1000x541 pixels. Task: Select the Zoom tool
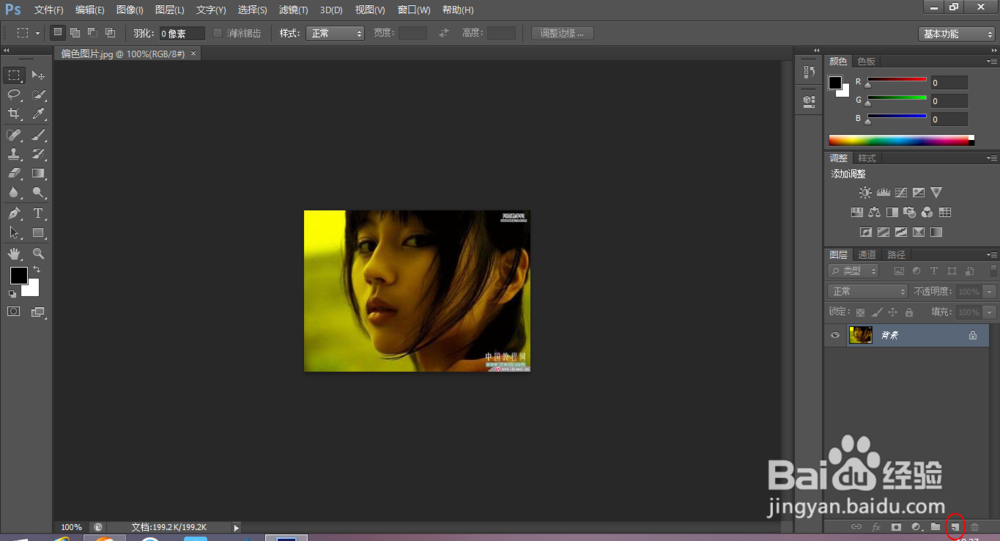(x=38, y=253)
